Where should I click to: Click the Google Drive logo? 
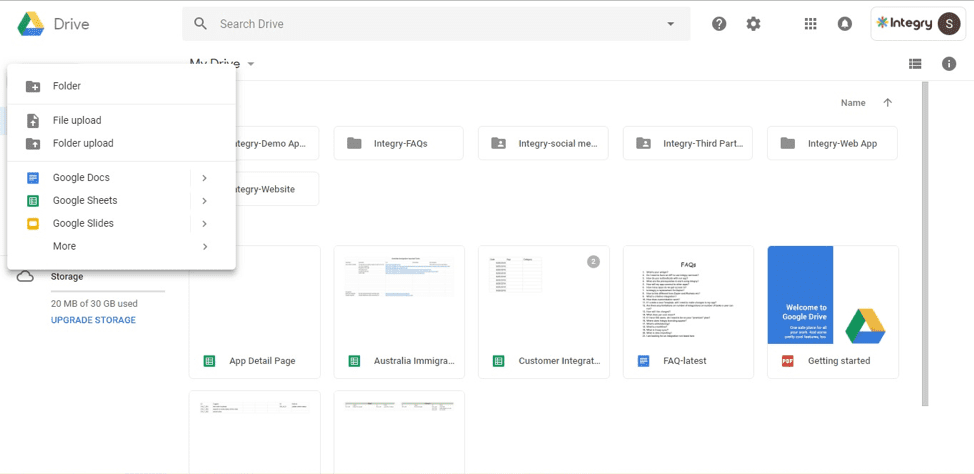(30, 24)
